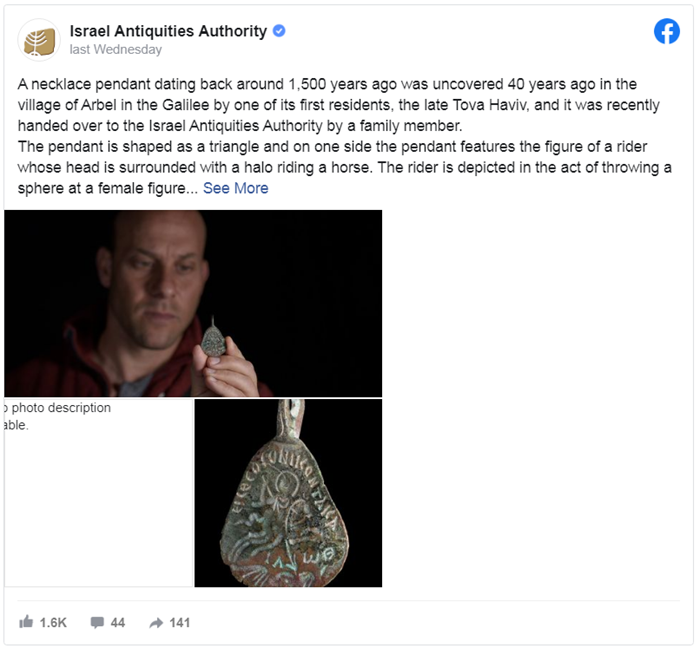View the 141 shares count
The image size is (700, 648).
(x=179, y=623)
